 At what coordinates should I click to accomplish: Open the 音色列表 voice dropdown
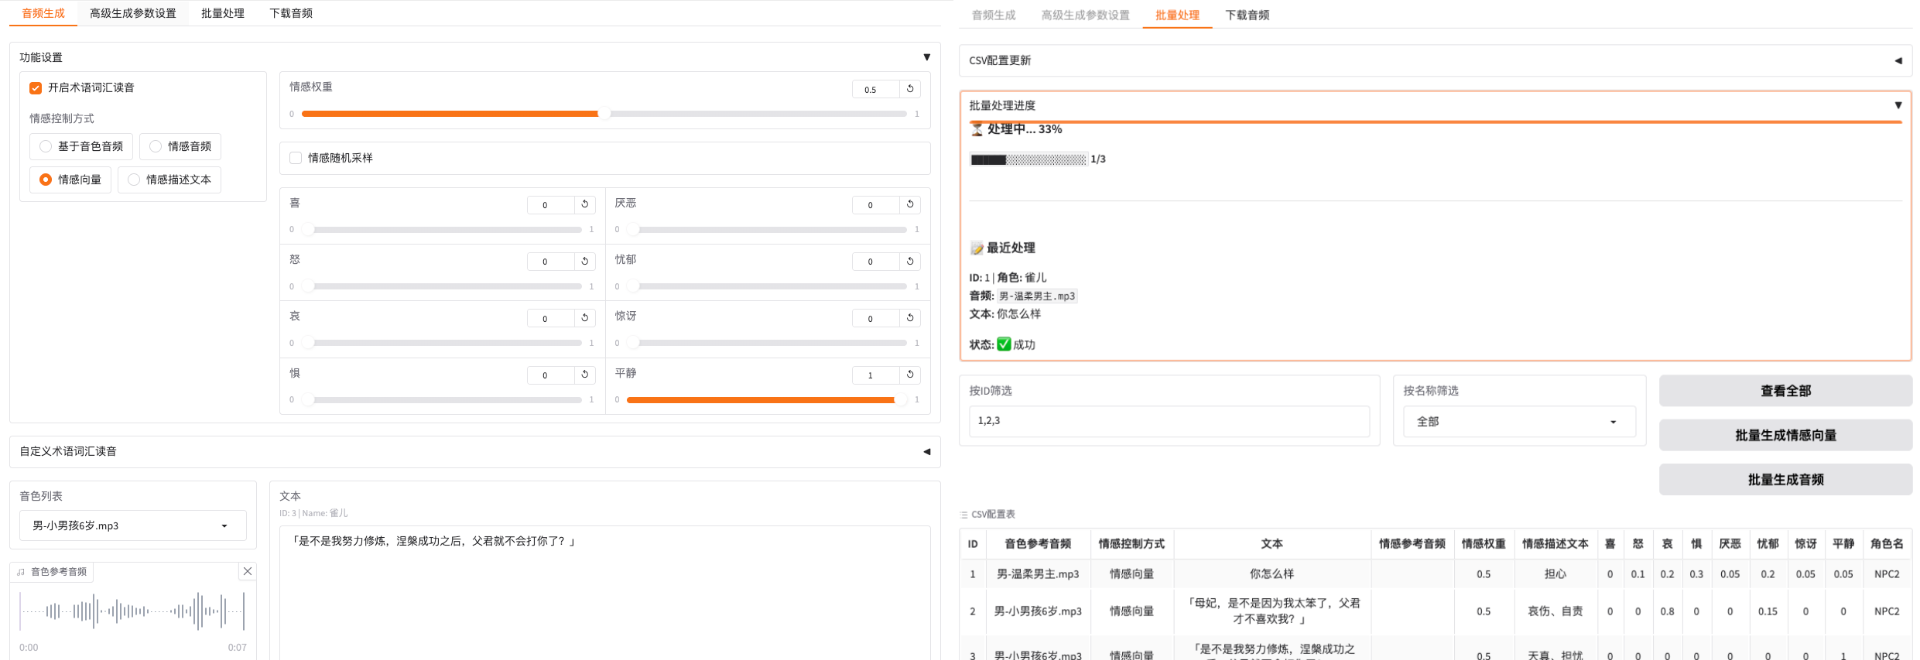133,525
